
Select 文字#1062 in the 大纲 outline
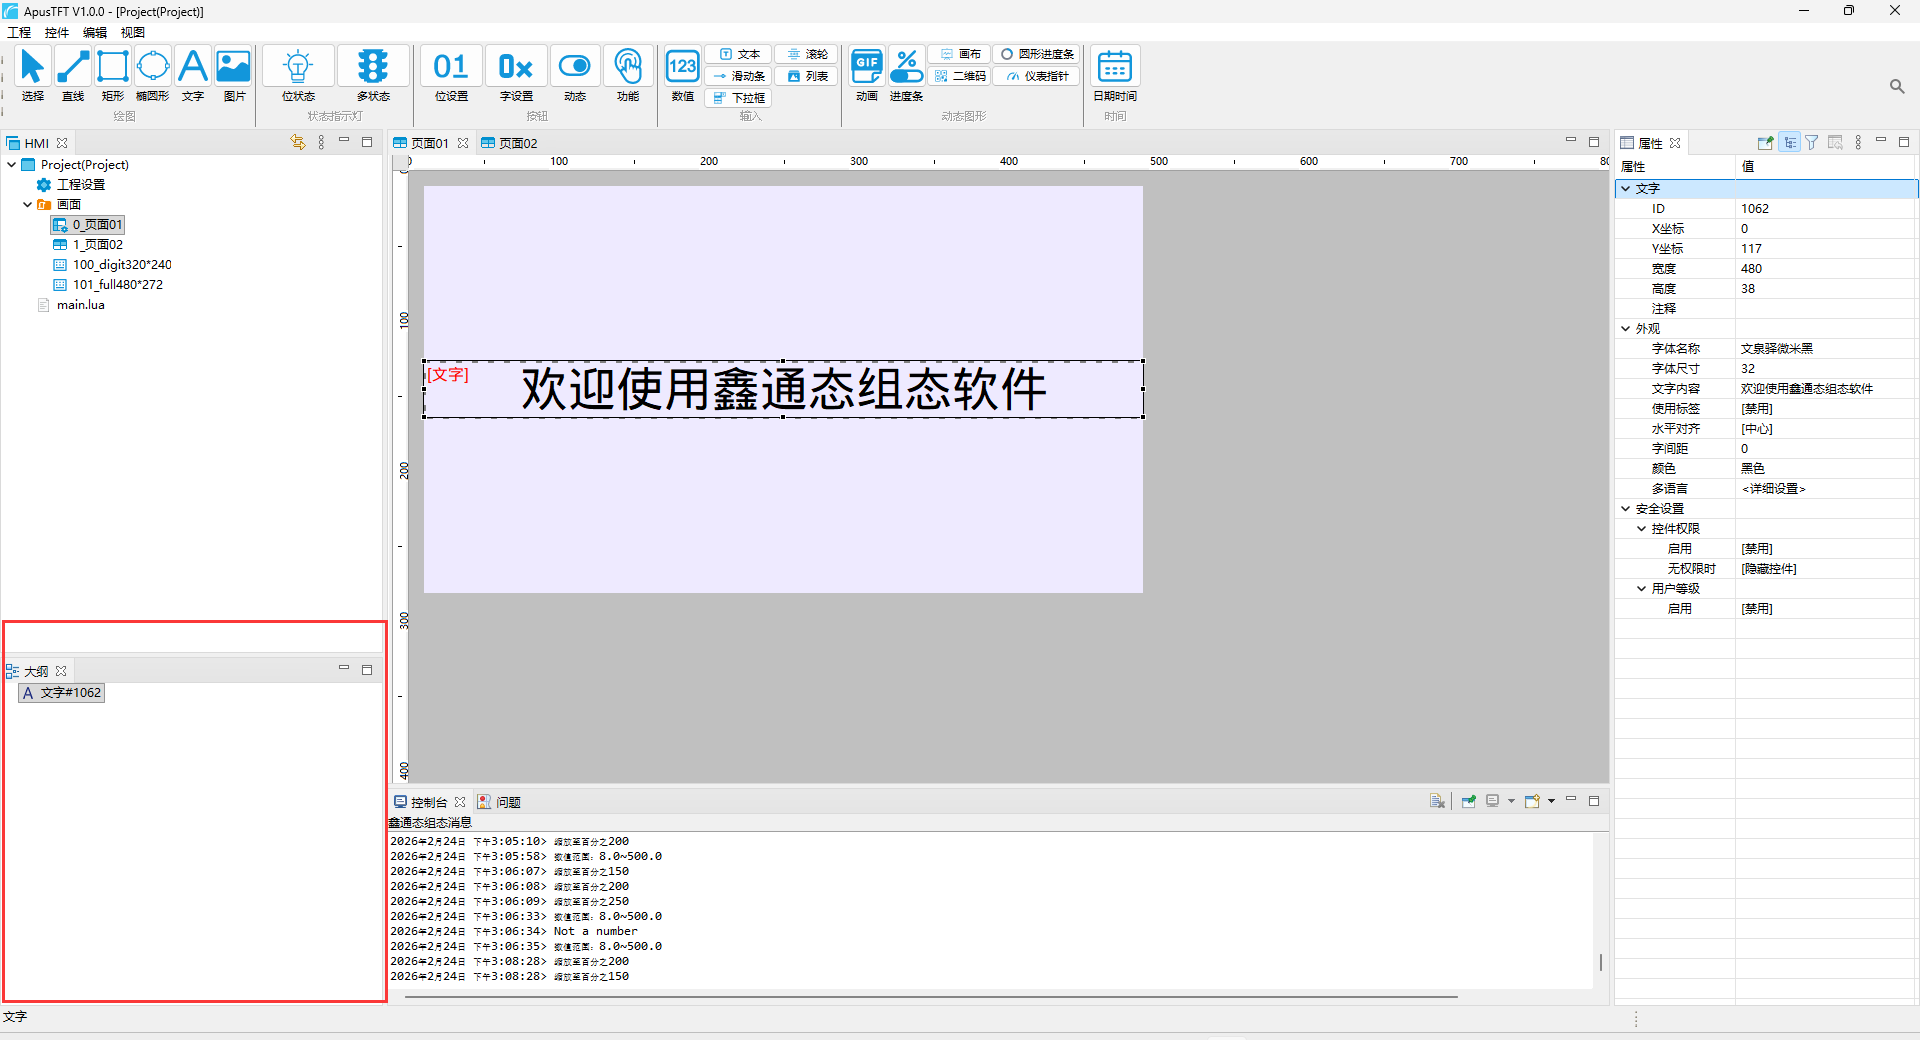[62, 693]
